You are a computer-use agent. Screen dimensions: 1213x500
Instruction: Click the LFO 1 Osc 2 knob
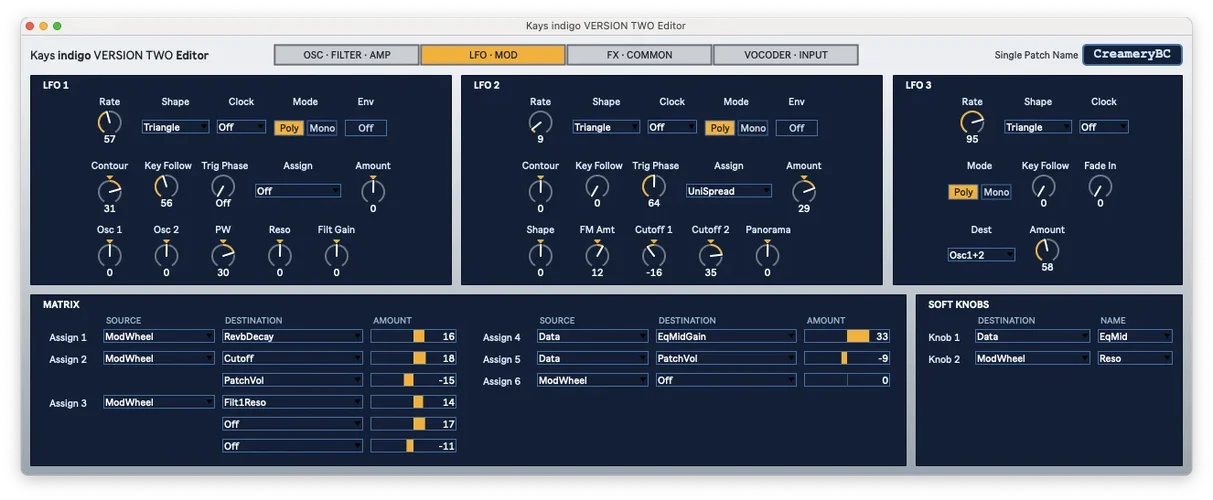(x=166, y=255)
